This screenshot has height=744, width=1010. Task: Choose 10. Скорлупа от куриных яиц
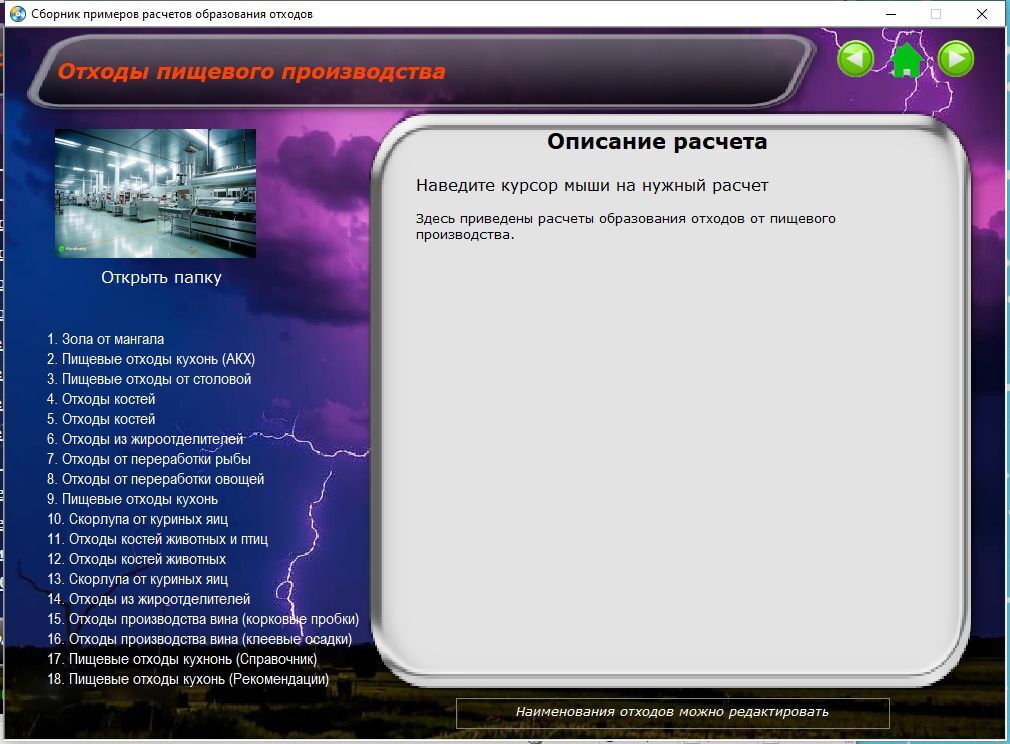pos(137,519)
